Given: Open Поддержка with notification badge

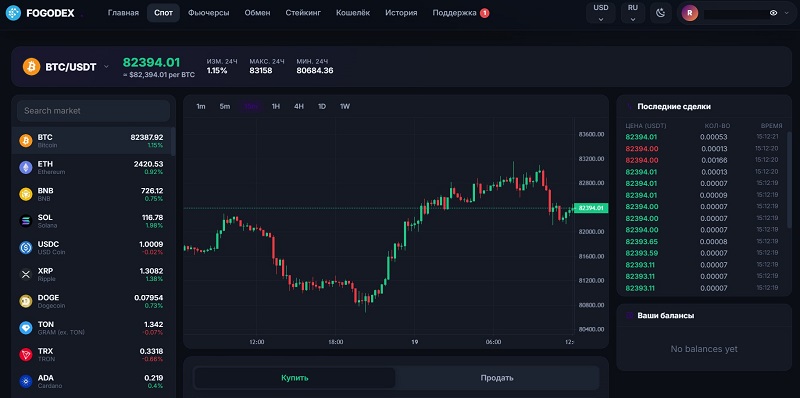Looking at the screenshot, I should [460, 13].
